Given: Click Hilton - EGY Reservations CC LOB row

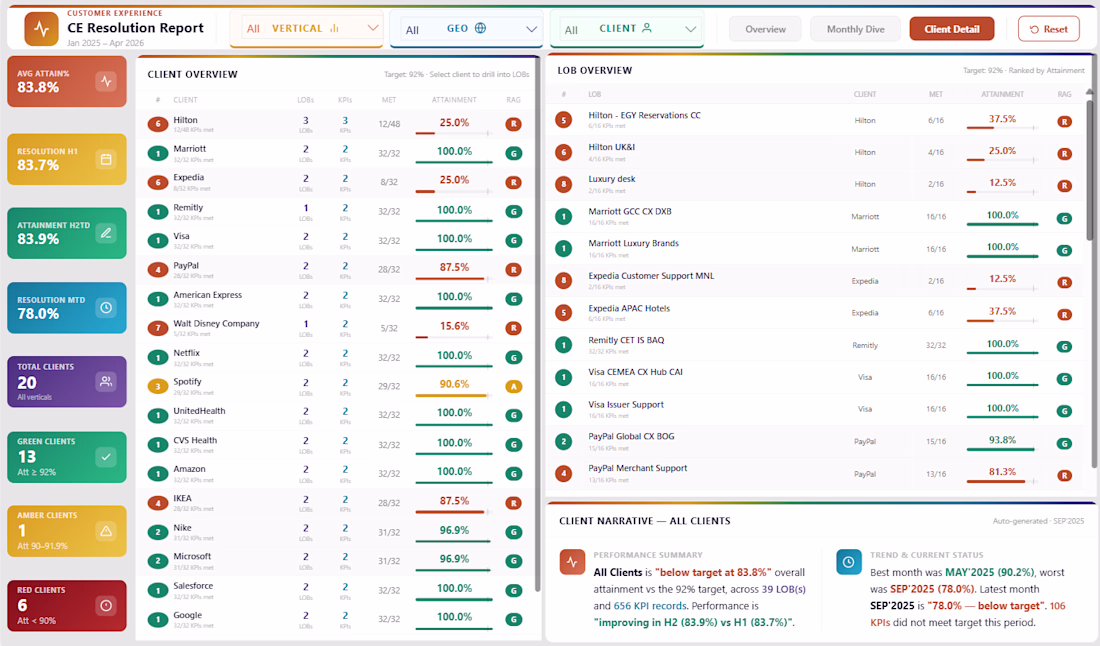Looking at the screenshot, I should click(817, 120).
